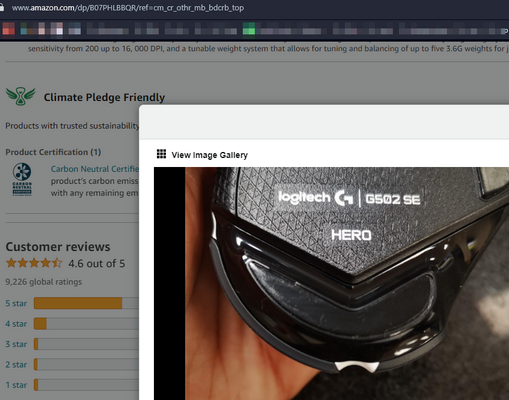The height and width of the screenshot is (400, 509).
Task: Click the green bookmark favicon in bookmarks bar
Action: (249, 29)
